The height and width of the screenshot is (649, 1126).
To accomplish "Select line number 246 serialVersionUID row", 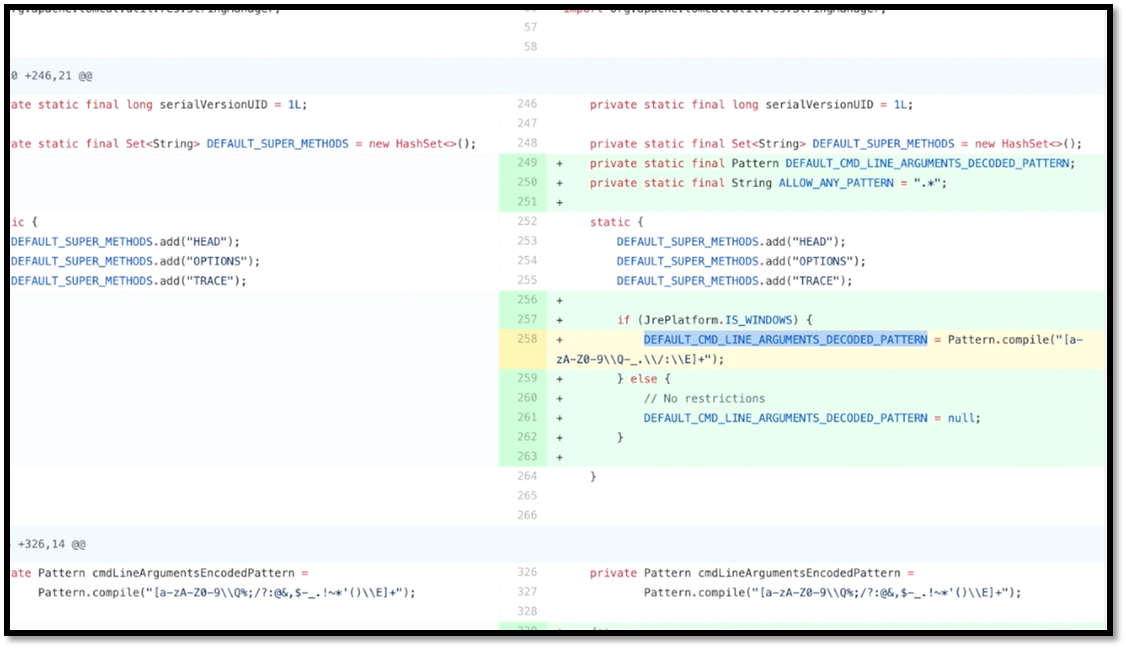I will point(527,104).
